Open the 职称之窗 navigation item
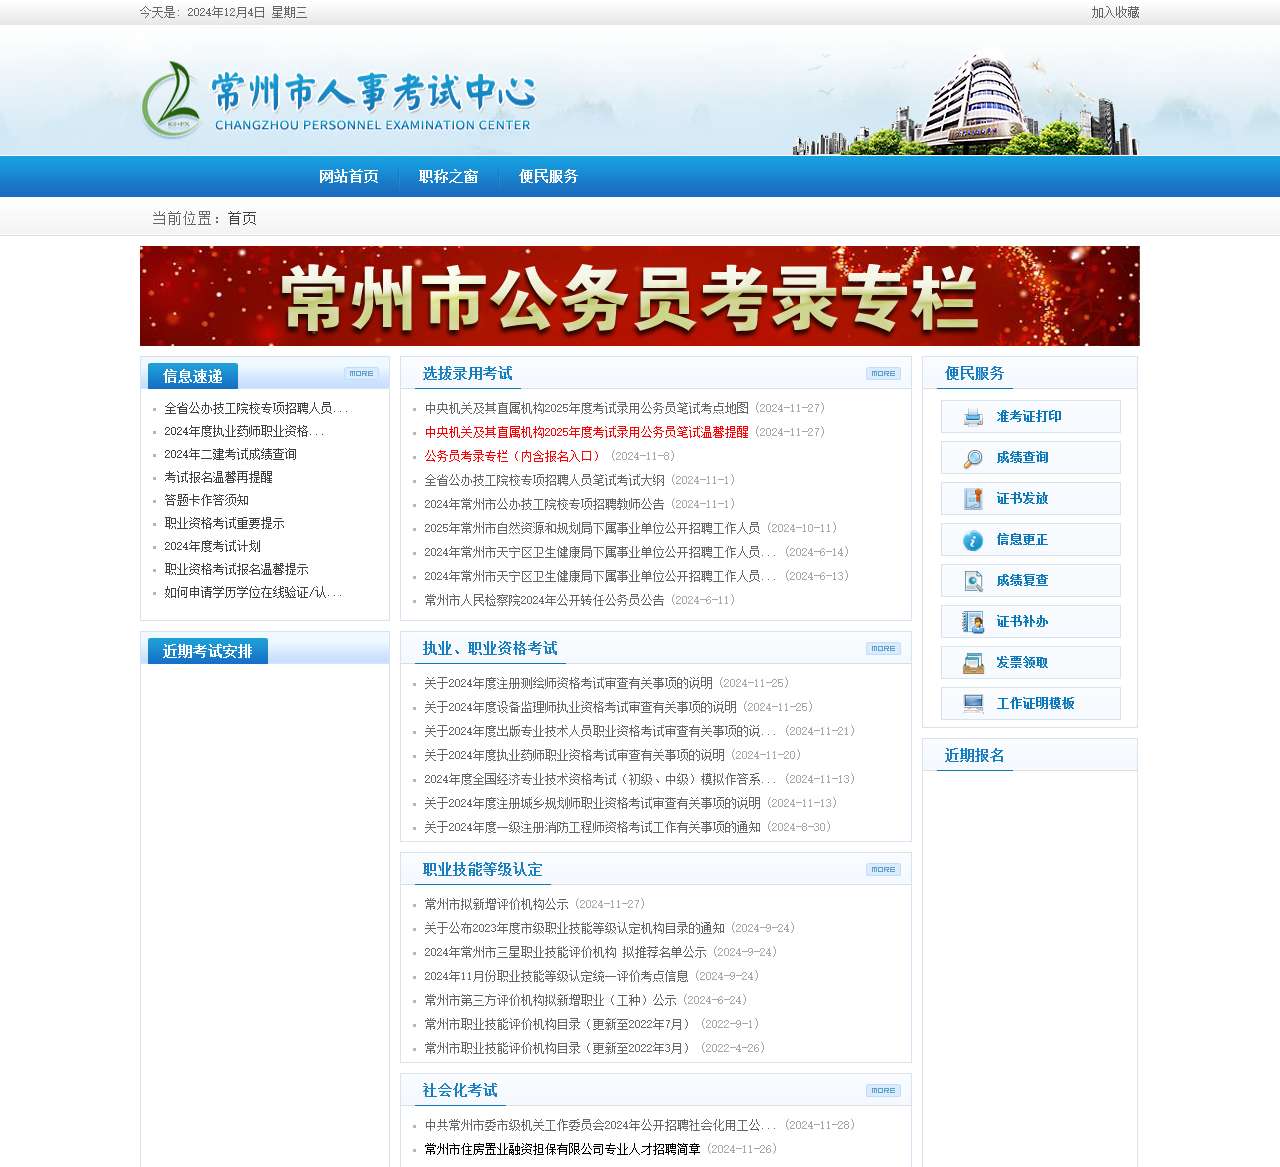Viewport: 1280px width, 1167px height. (449, 177)
